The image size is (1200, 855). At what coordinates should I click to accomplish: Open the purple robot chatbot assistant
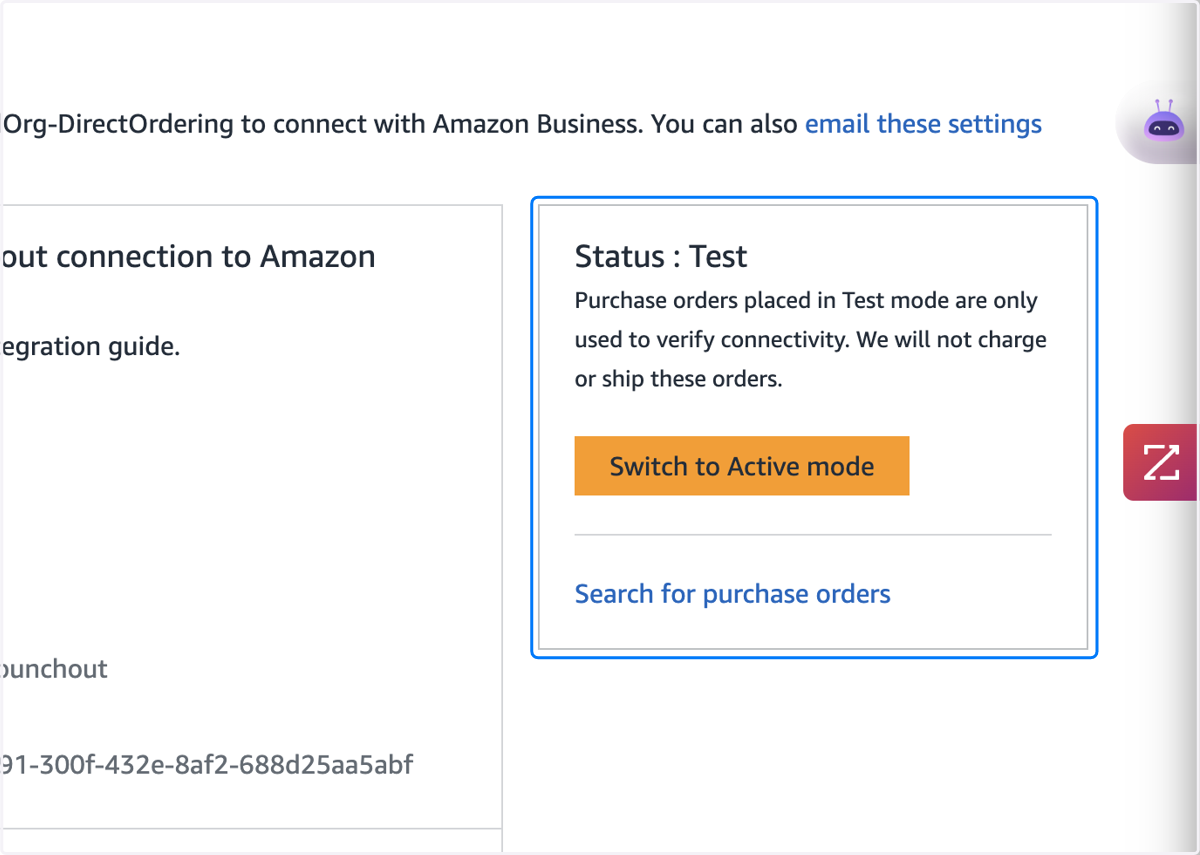[x=1163, y=124]
